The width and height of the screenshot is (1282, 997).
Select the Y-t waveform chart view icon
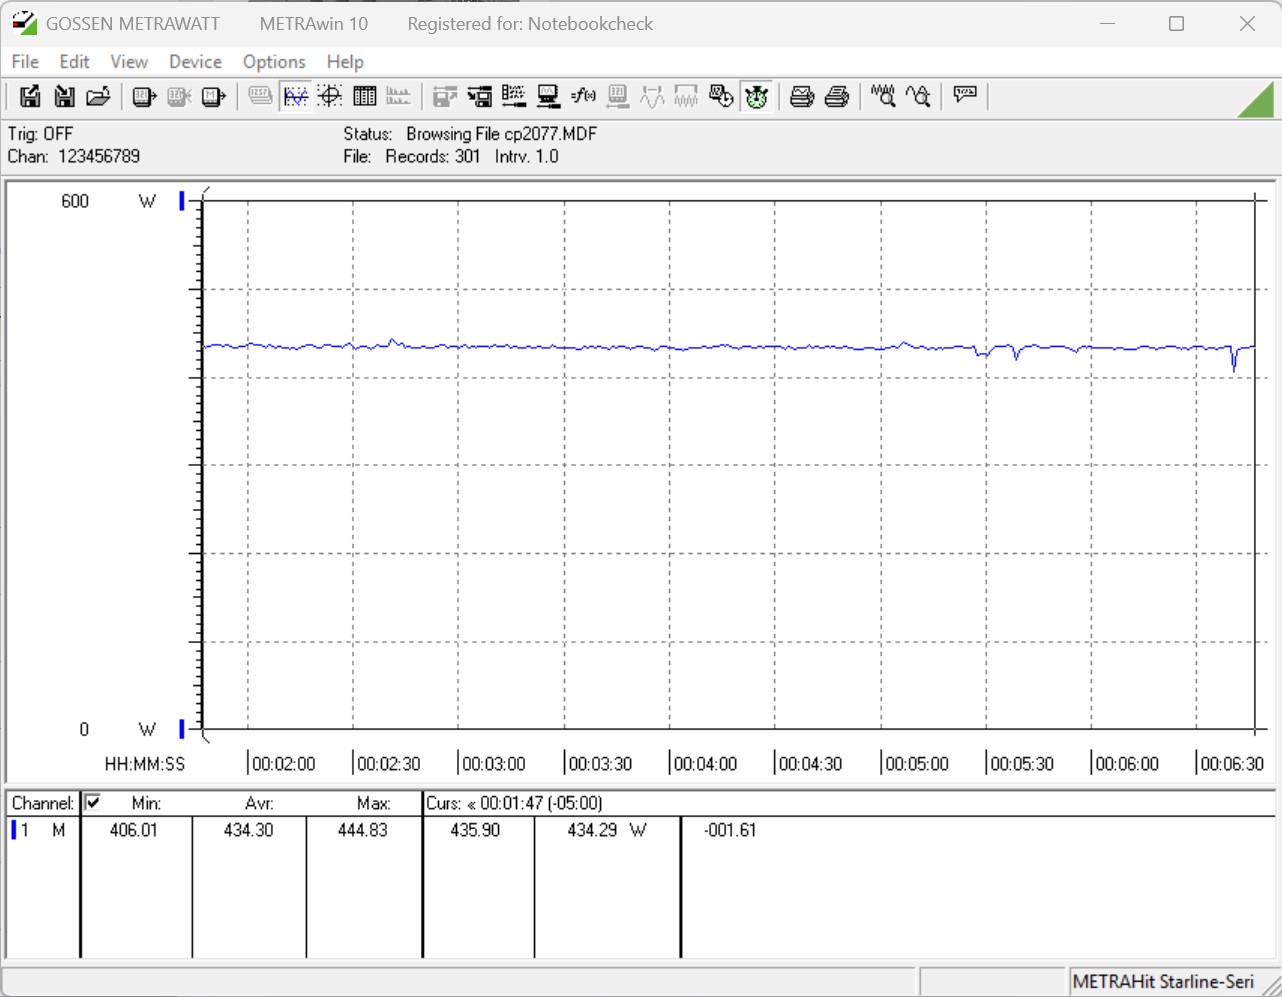(x=296, y=96)
